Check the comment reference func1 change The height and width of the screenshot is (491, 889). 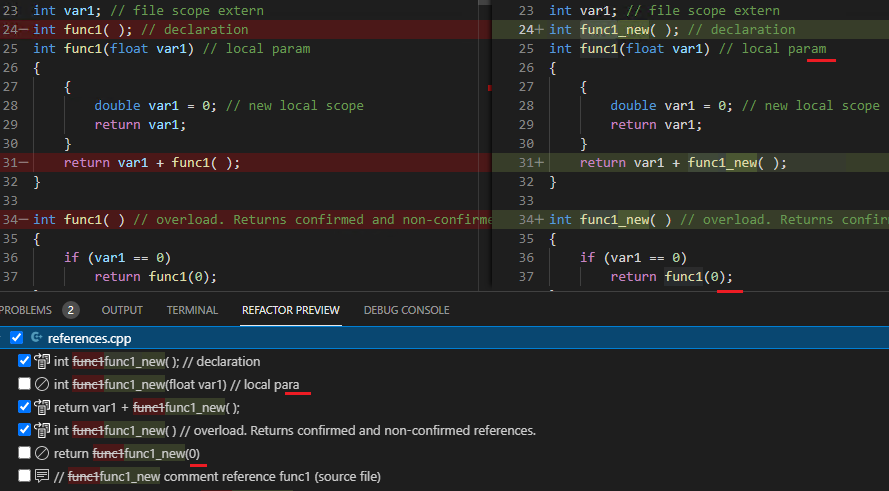point(24,476)
